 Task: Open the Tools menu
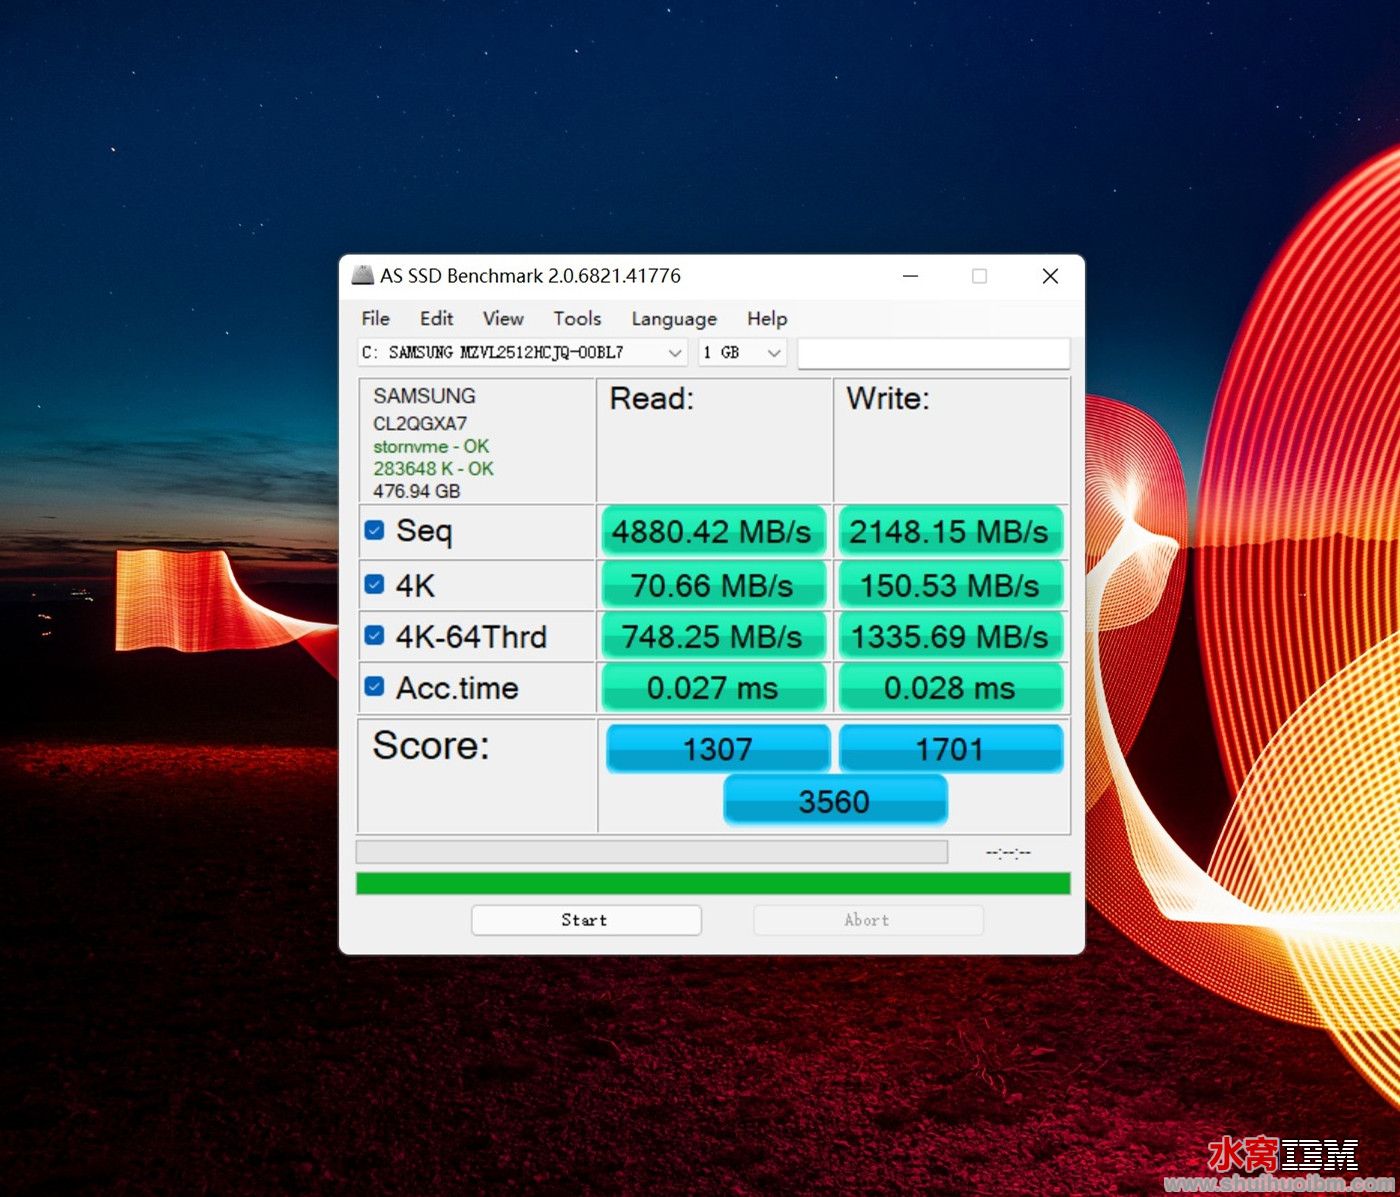577,318
